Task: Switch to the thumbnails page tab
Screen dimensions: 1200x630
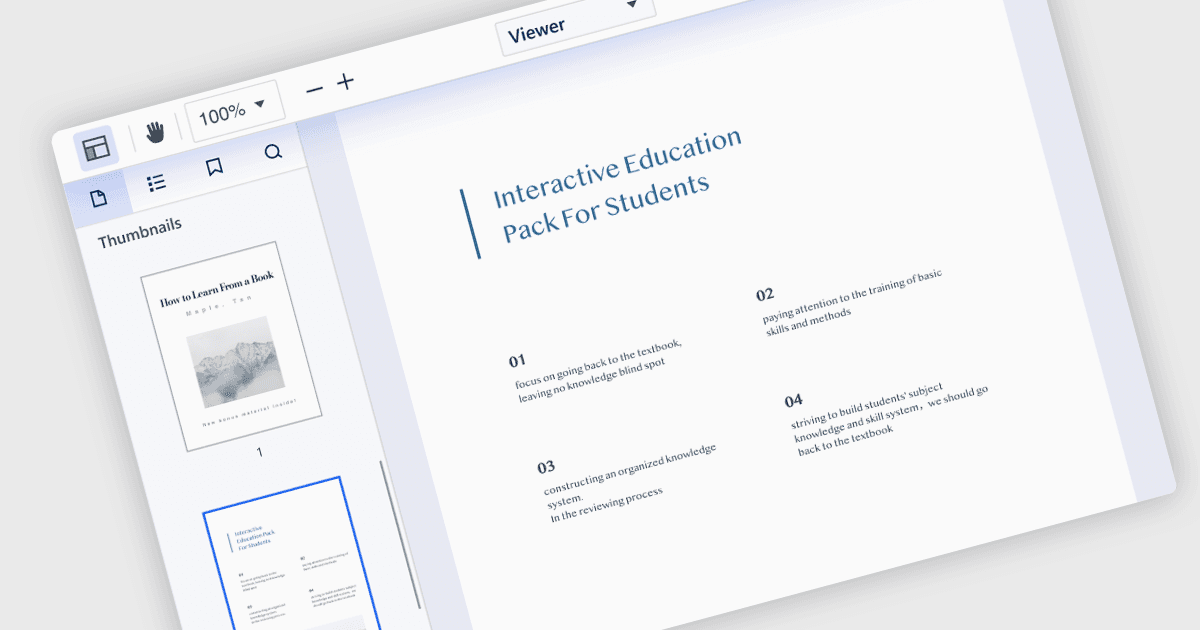Action: coord(98,198)
